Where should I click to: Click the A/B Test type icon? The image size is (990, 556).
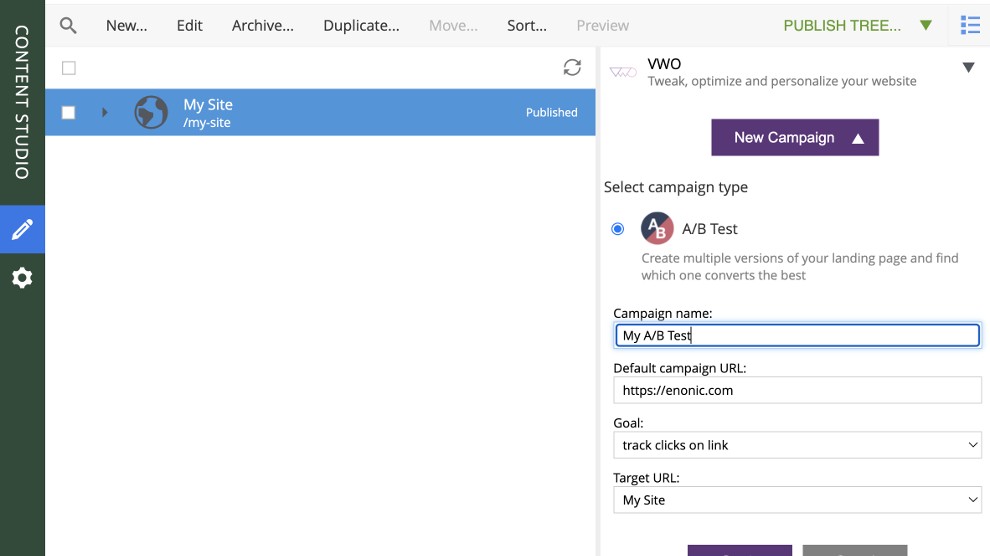point(657,228)
